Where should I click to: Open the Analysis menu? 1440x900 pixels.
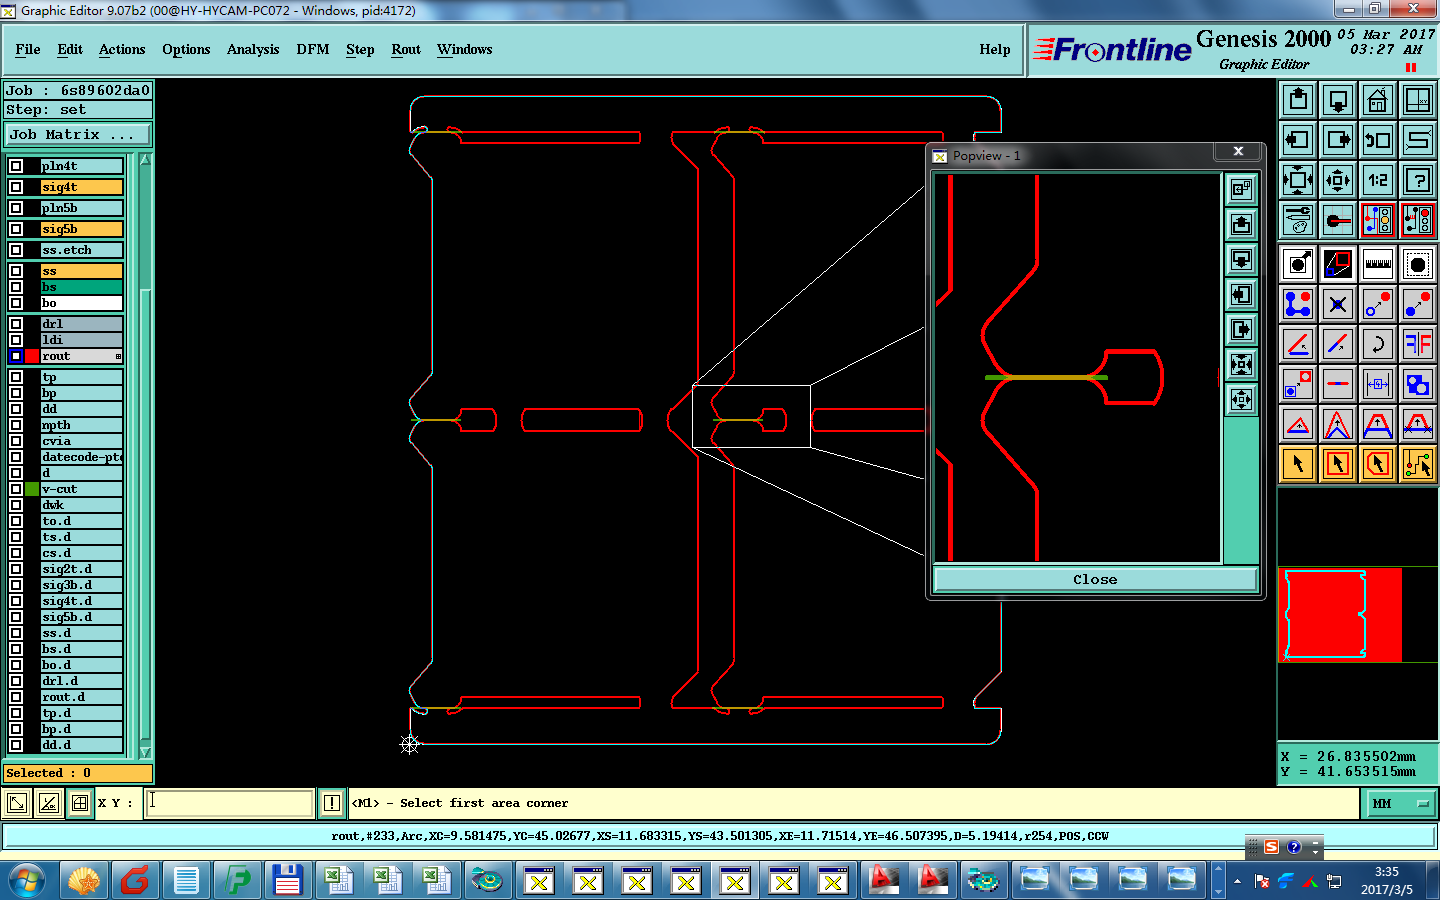click(x=253, y=50)
